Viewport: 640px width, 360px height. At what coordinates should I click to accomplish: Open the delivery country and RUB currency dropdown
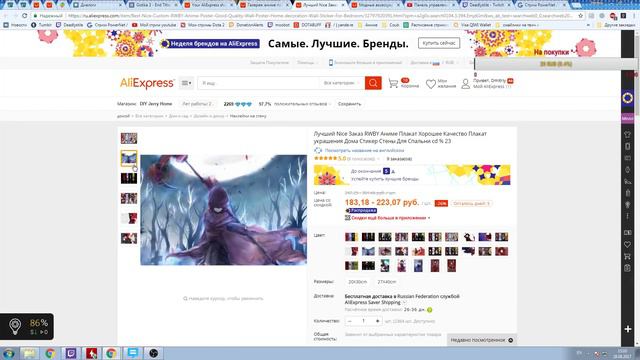coord(435,62)
